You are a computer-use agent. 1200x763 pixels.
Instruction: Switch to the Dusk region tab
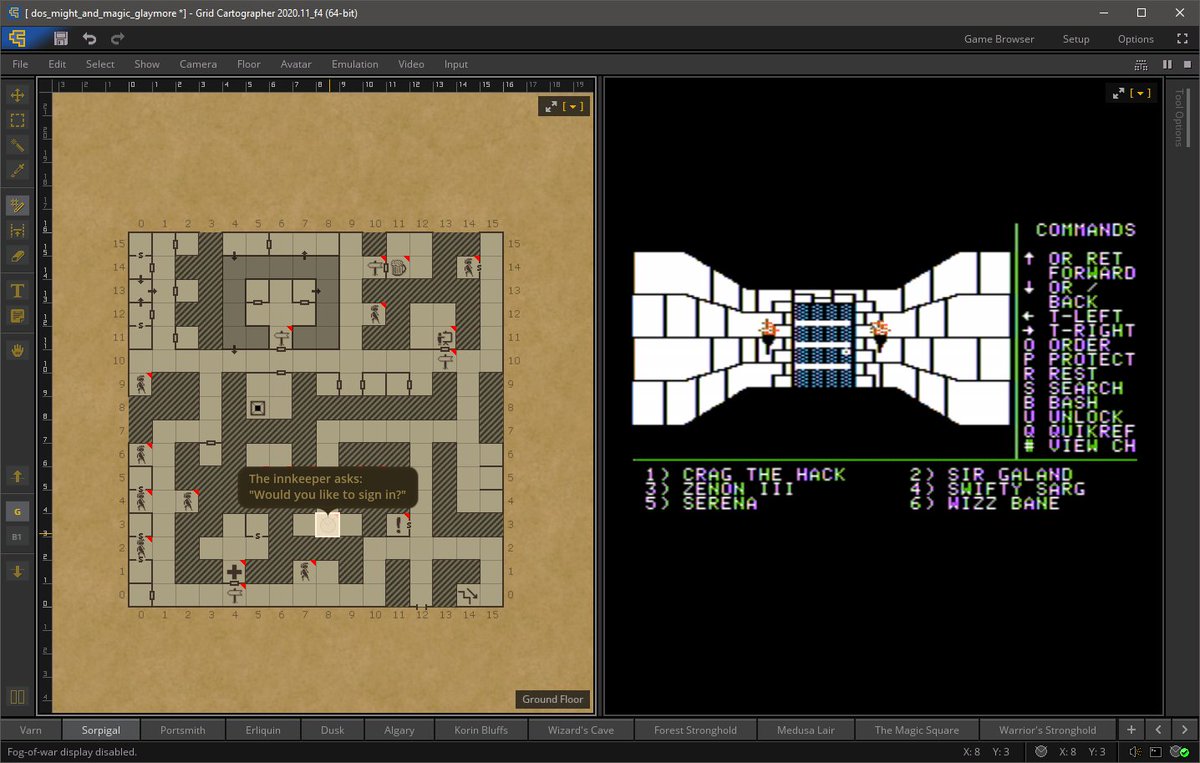(332, 730)
